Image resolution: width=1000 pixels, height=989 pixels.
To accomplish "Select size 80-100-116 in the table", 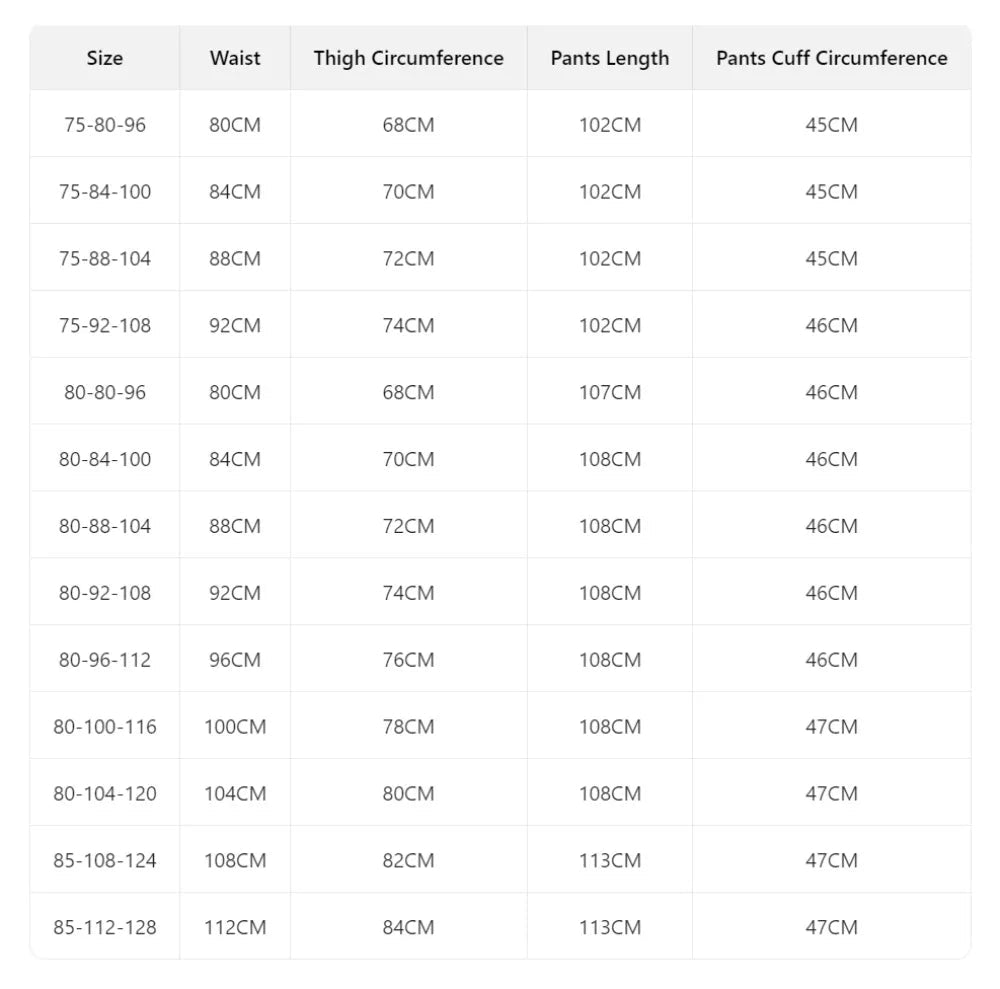I will (x=105, y=727).
